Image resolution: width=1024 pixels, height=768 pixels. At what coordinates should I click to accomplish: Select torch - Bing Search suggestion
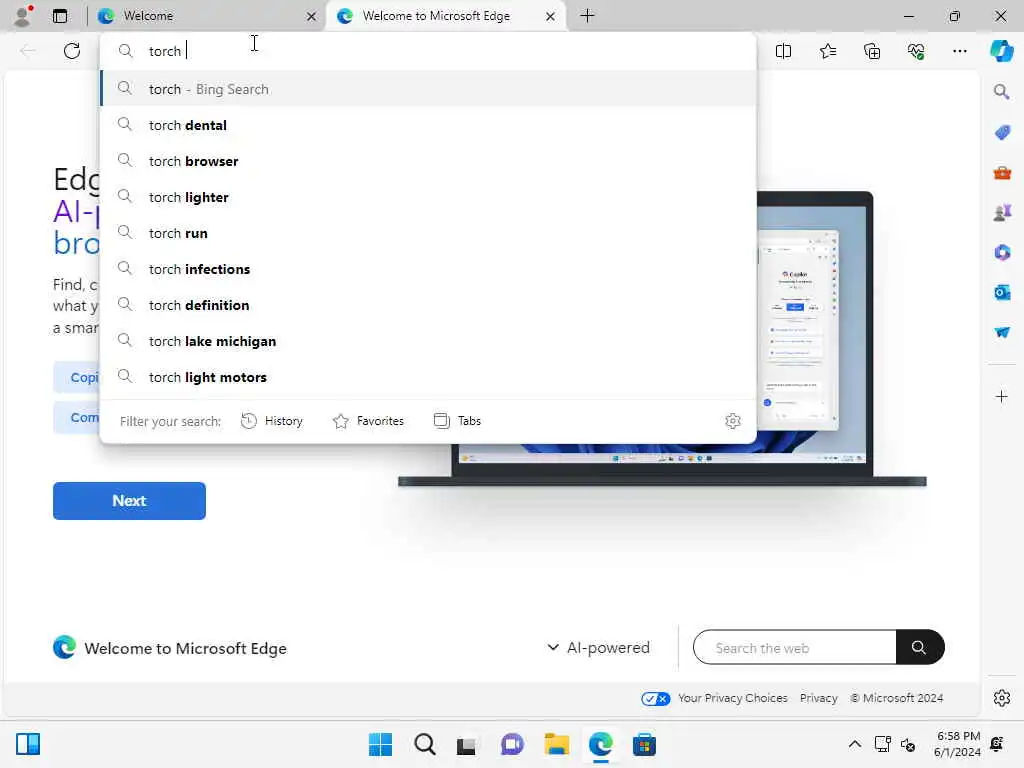(428, 89)
